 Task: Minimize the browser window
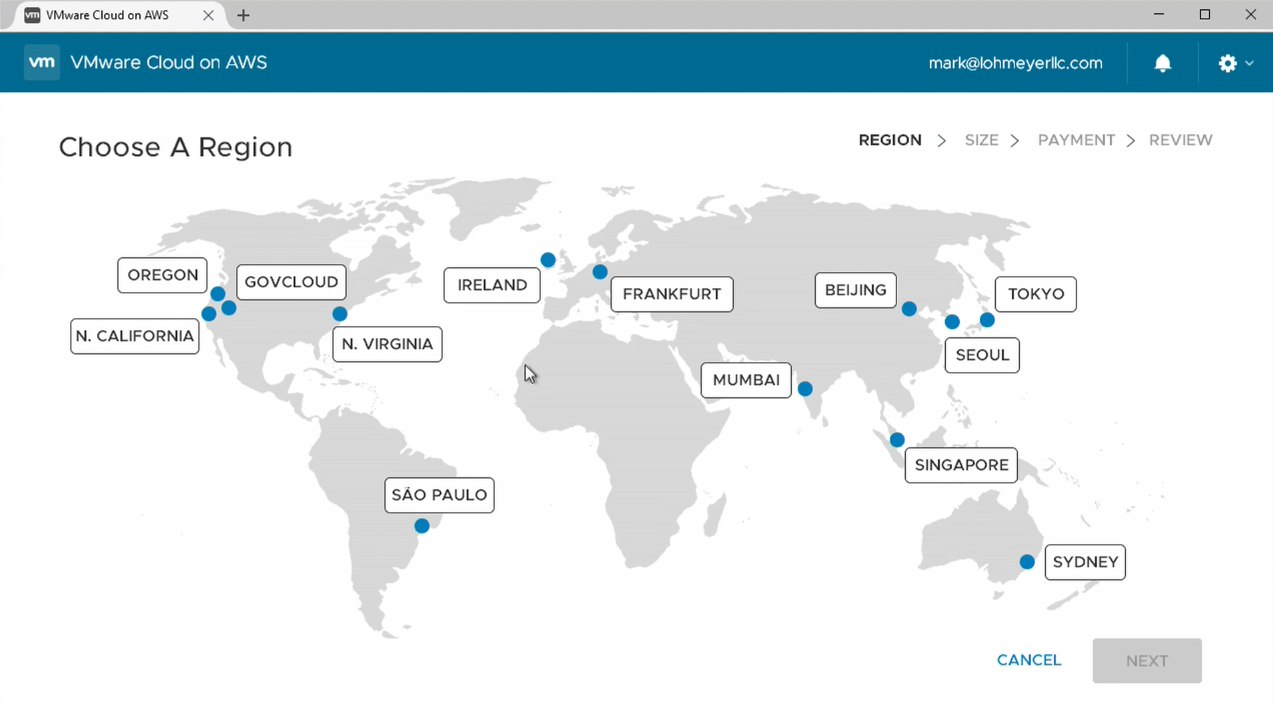[x=1159, y=15]
